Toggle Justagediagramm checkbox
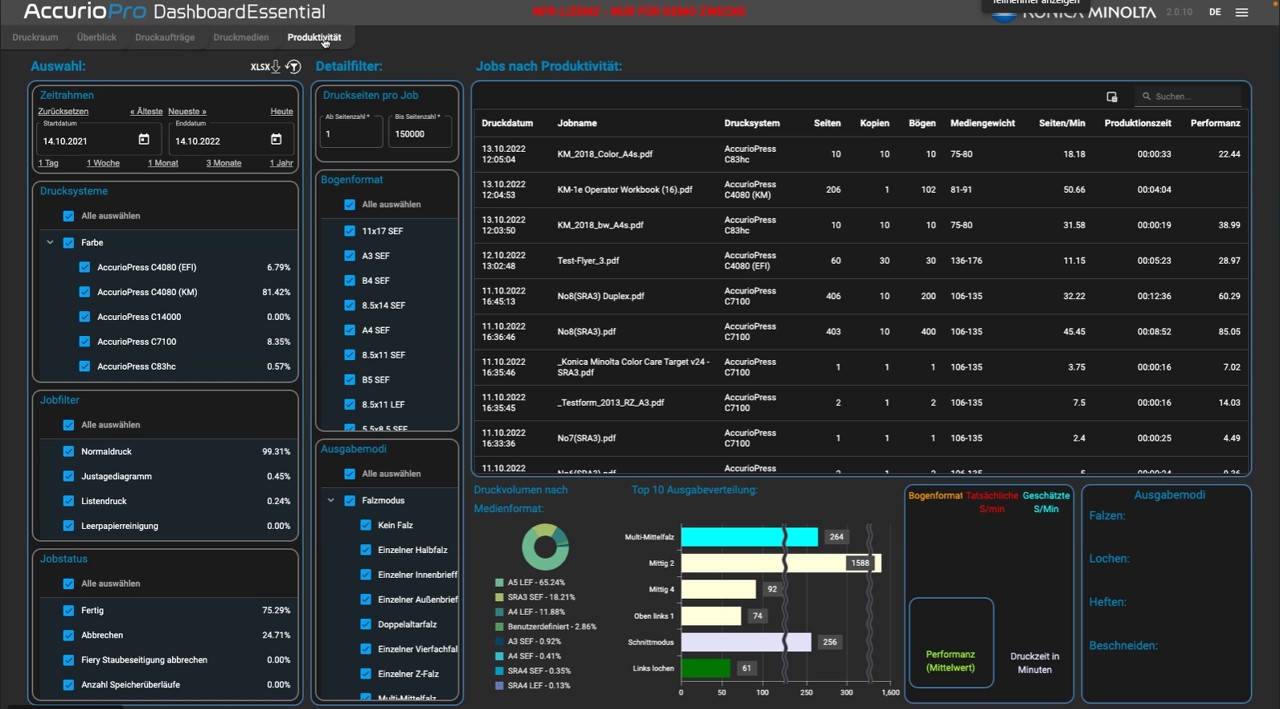The height and width of the screenshot is (709, 1280). [x=68, y=476]
